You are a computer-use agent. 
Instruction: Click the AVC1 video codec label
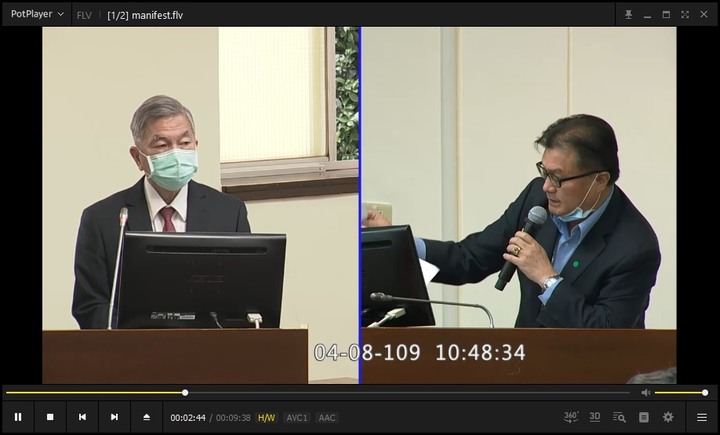point(297,418)
